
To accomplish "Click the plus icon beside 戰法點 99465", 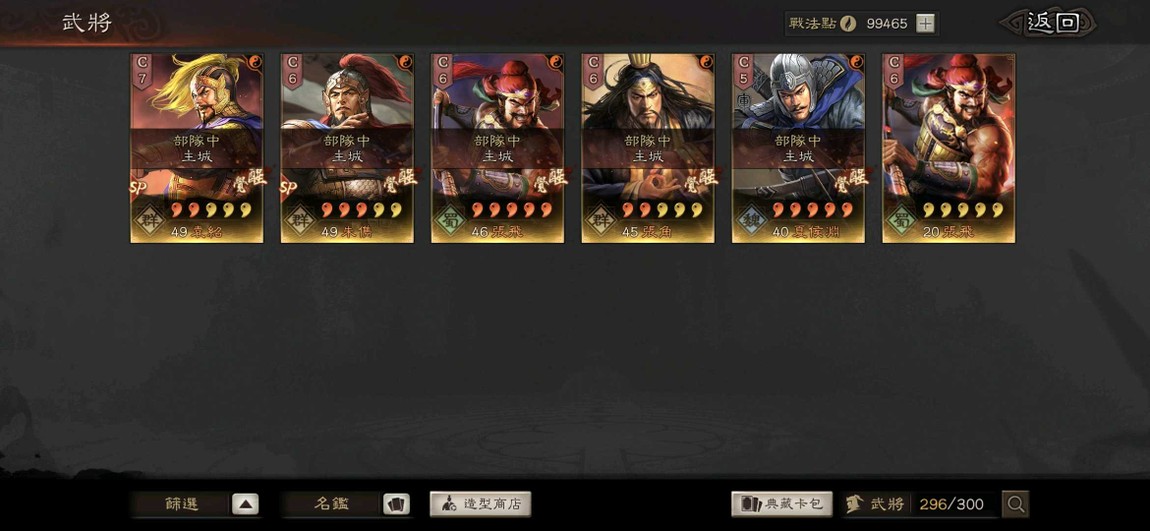I will [926, 23].
